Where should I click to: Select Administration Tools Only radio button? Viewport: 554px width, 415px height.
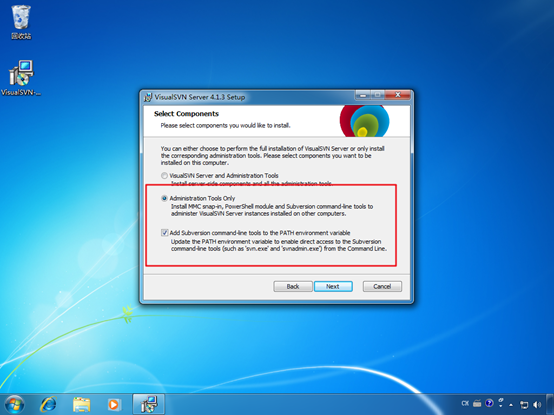point(164,198)
